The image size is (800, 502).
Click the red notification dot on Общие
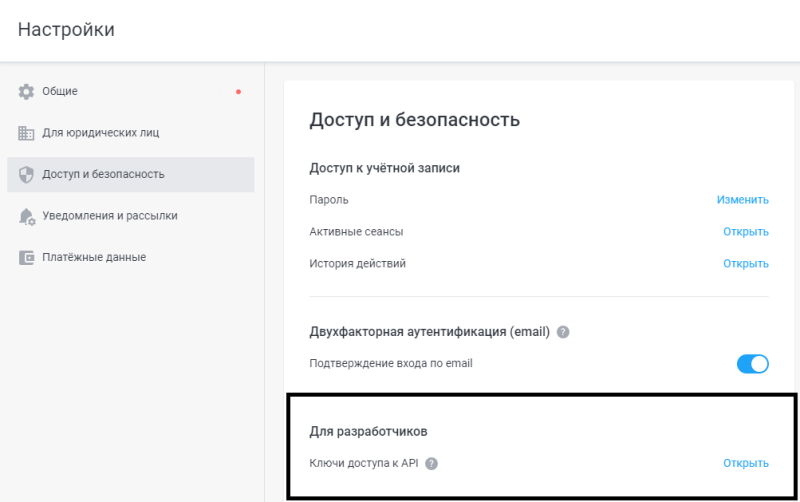[238, 92]
